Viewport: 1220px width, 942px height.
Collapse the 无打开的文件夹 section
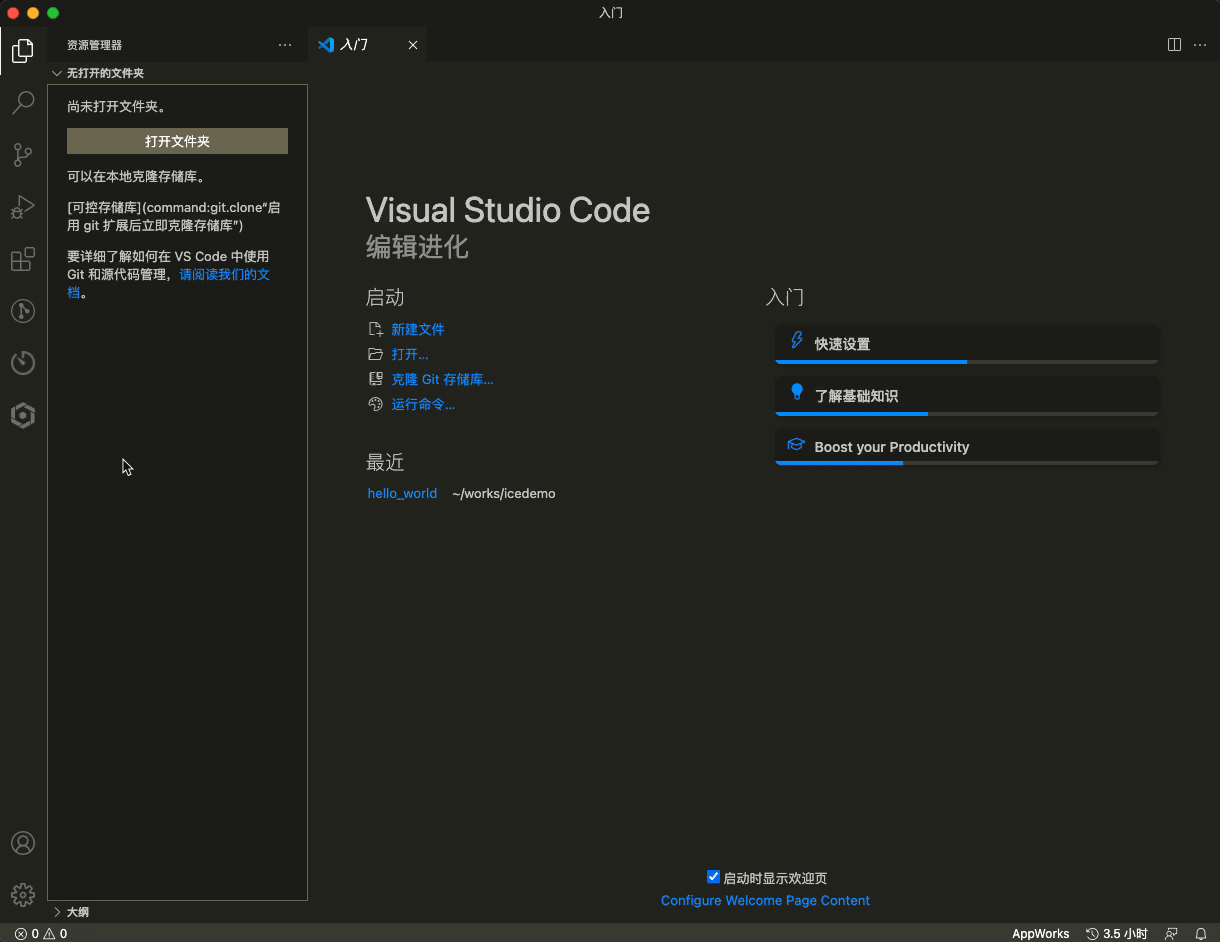[178, 73]
